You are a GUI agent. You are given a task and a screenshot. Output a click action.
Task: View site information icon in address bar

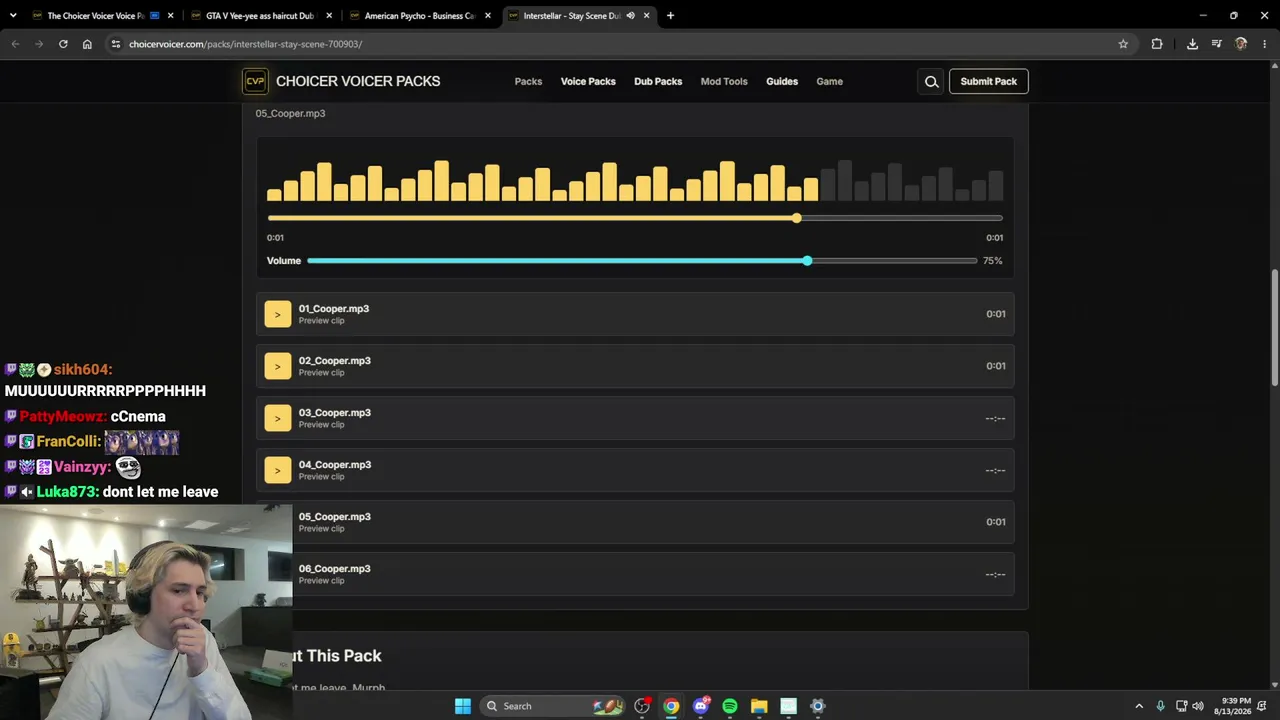[116, 44]
